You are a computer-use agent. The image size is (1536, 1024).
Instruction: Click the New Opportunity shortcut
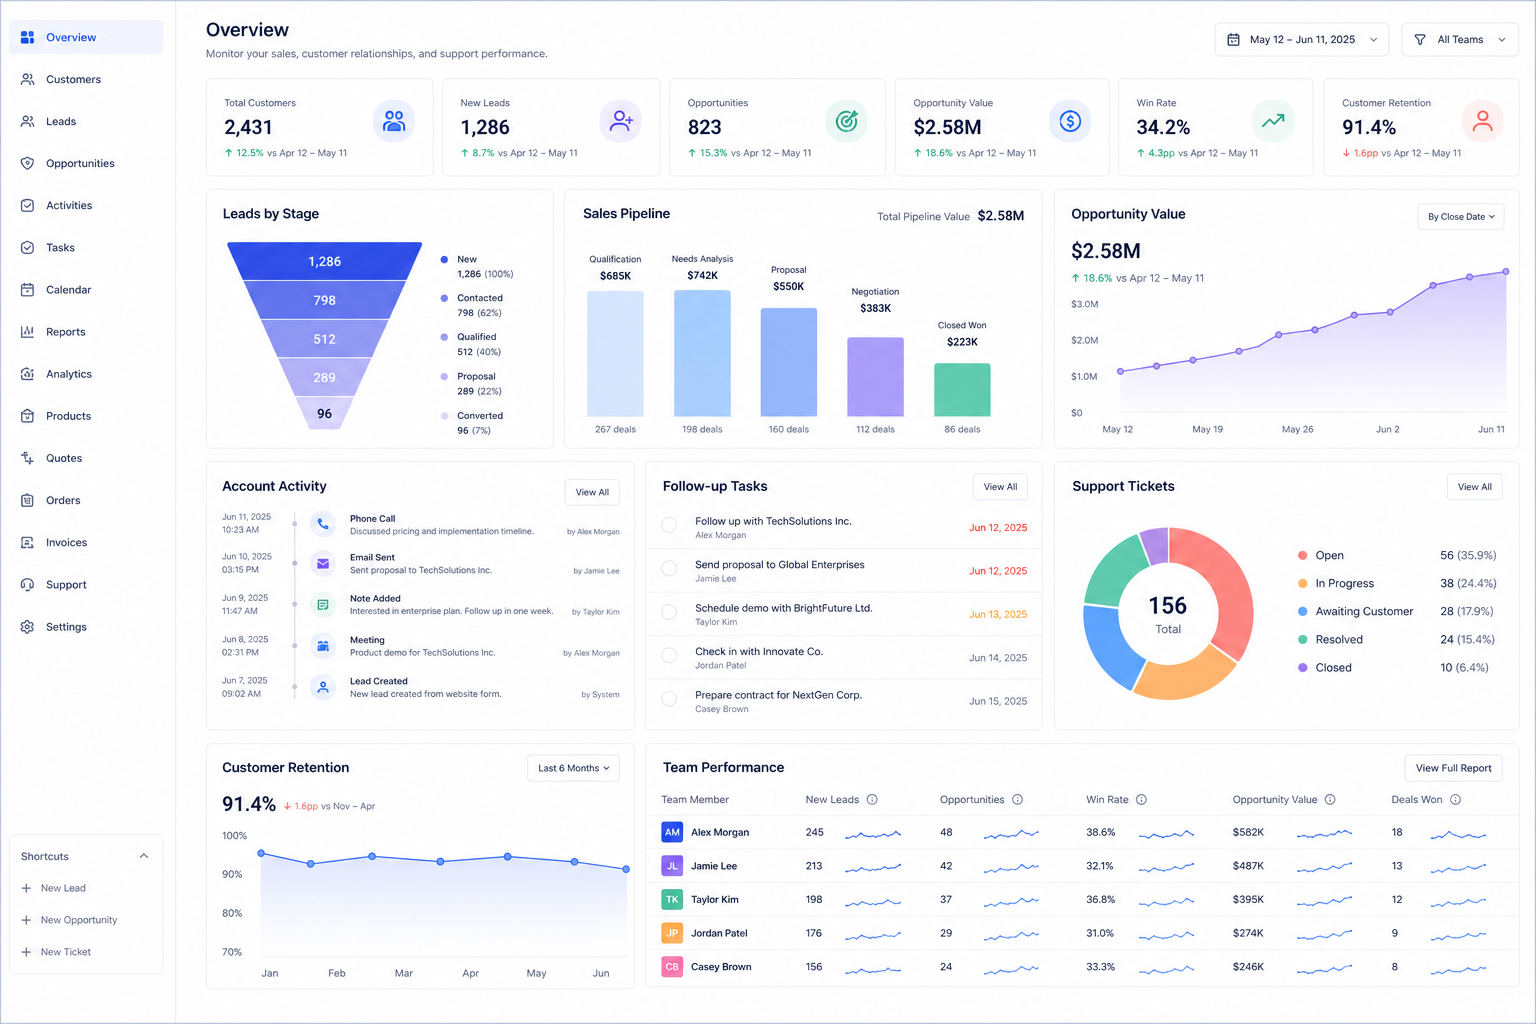point(69,920)
